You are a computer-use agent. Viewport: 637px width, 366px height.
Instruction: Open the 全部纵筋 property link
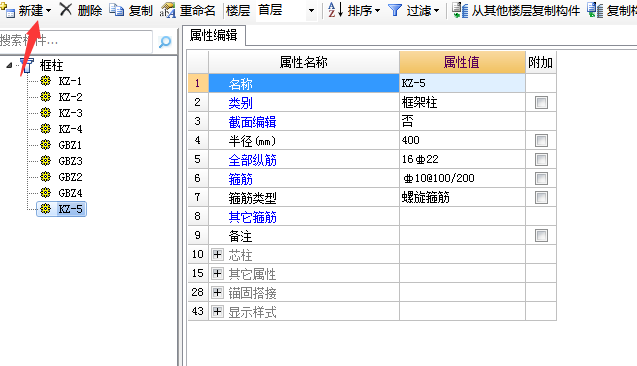point(252,160)
